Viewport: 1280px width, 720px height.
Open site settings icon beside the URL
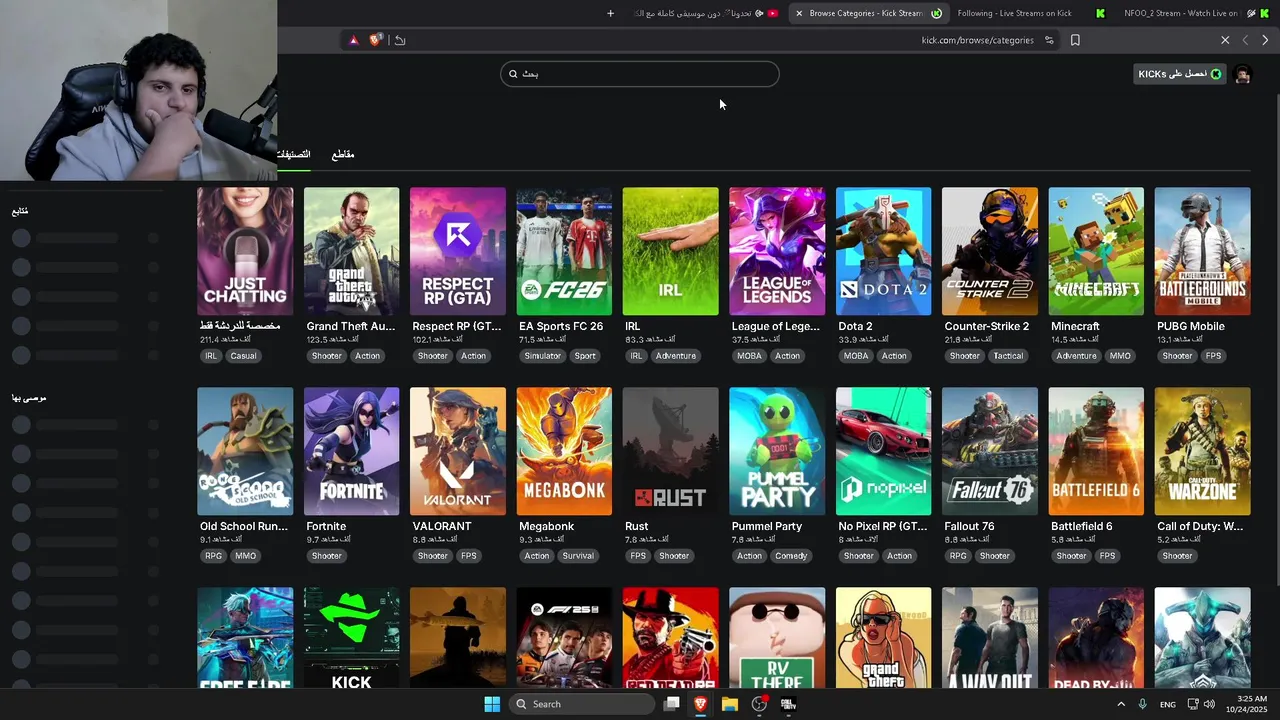pos(1049,40)
